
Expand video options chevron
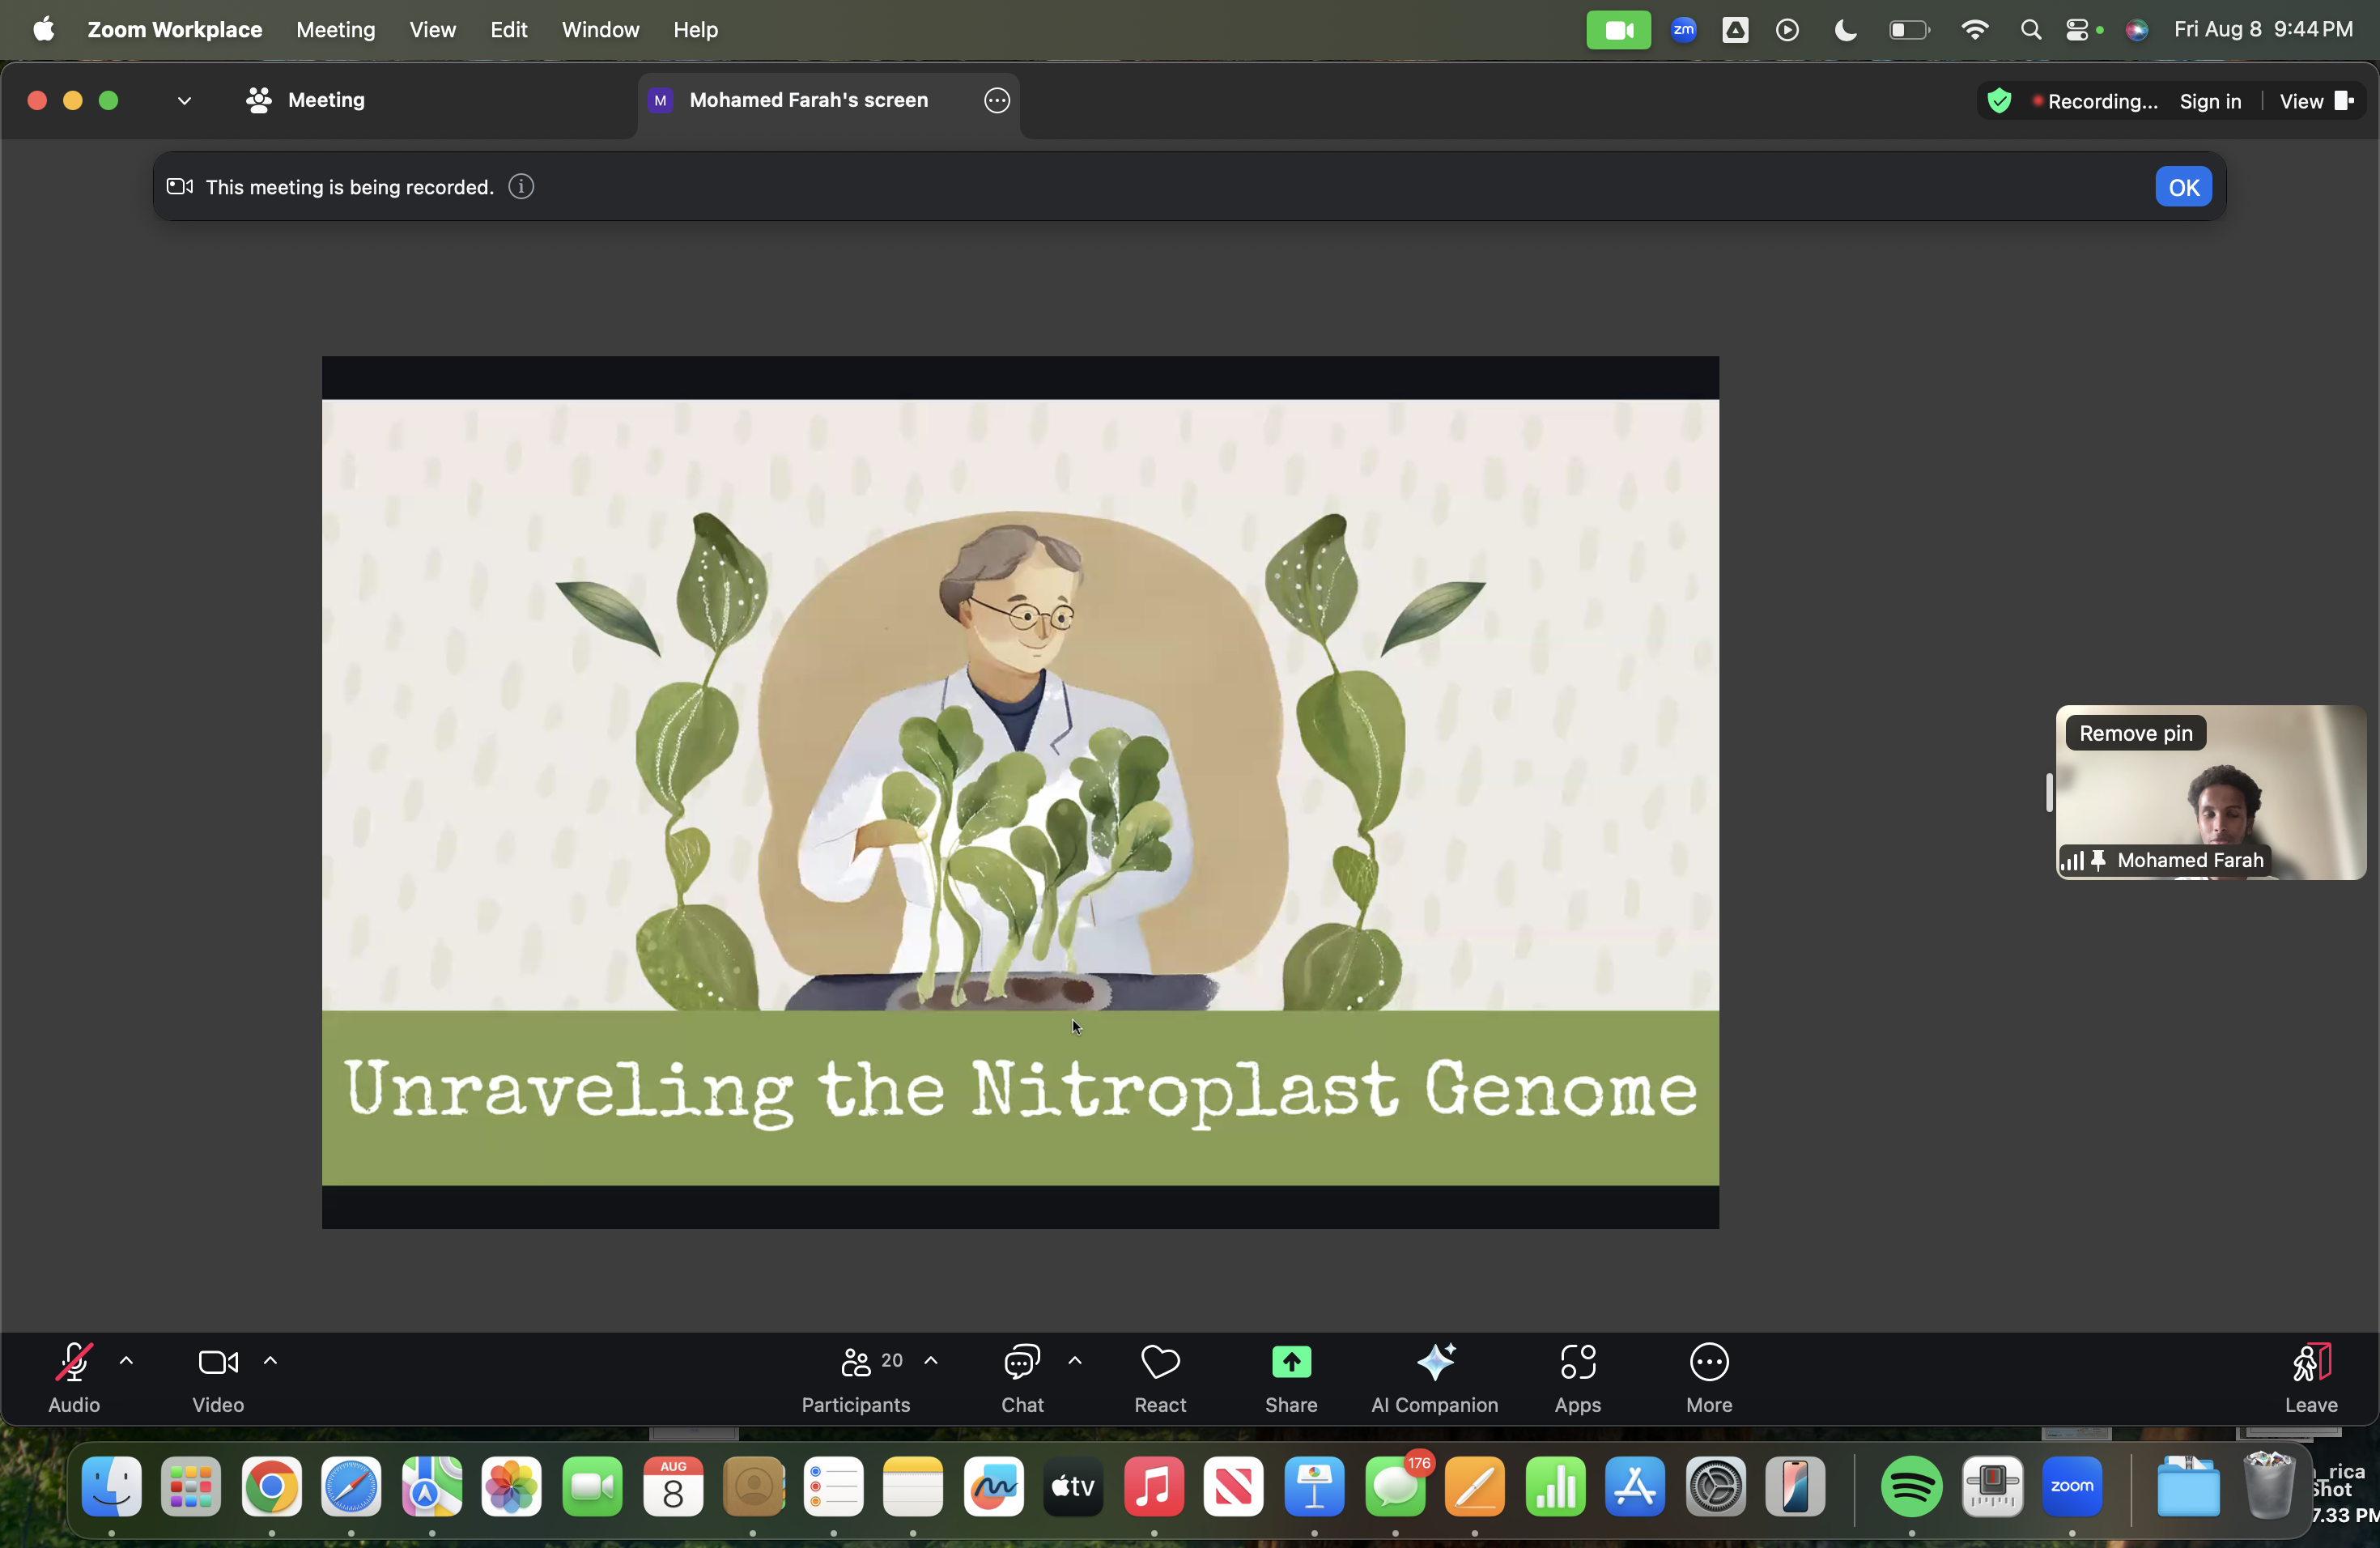(x=270, y=1361)
